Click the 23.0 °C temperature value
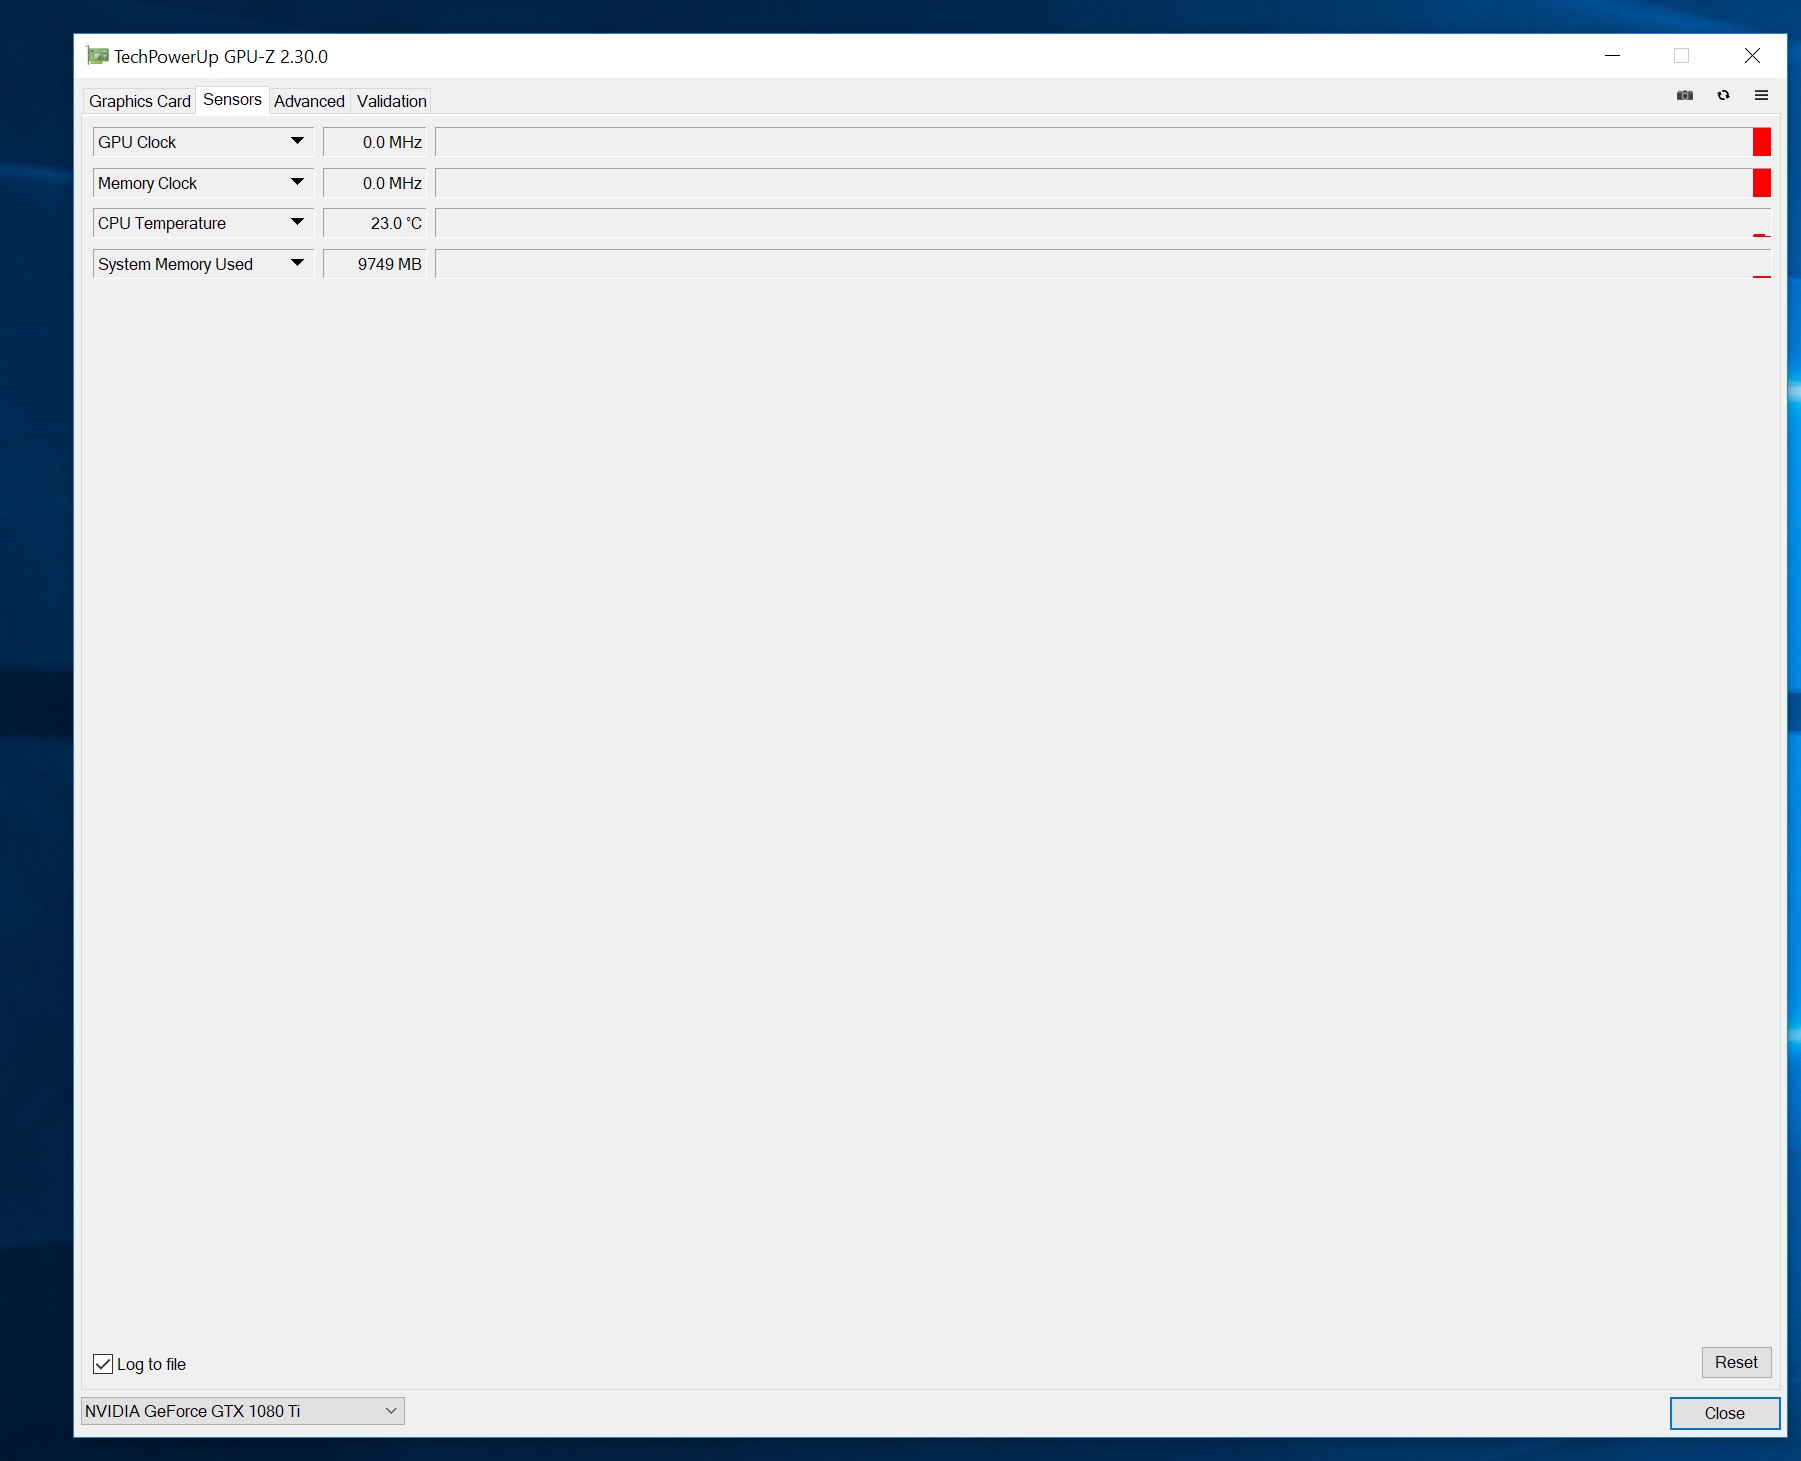Image resolution: width=1801 pixels, height=1461 pixels. click(375, 223)
